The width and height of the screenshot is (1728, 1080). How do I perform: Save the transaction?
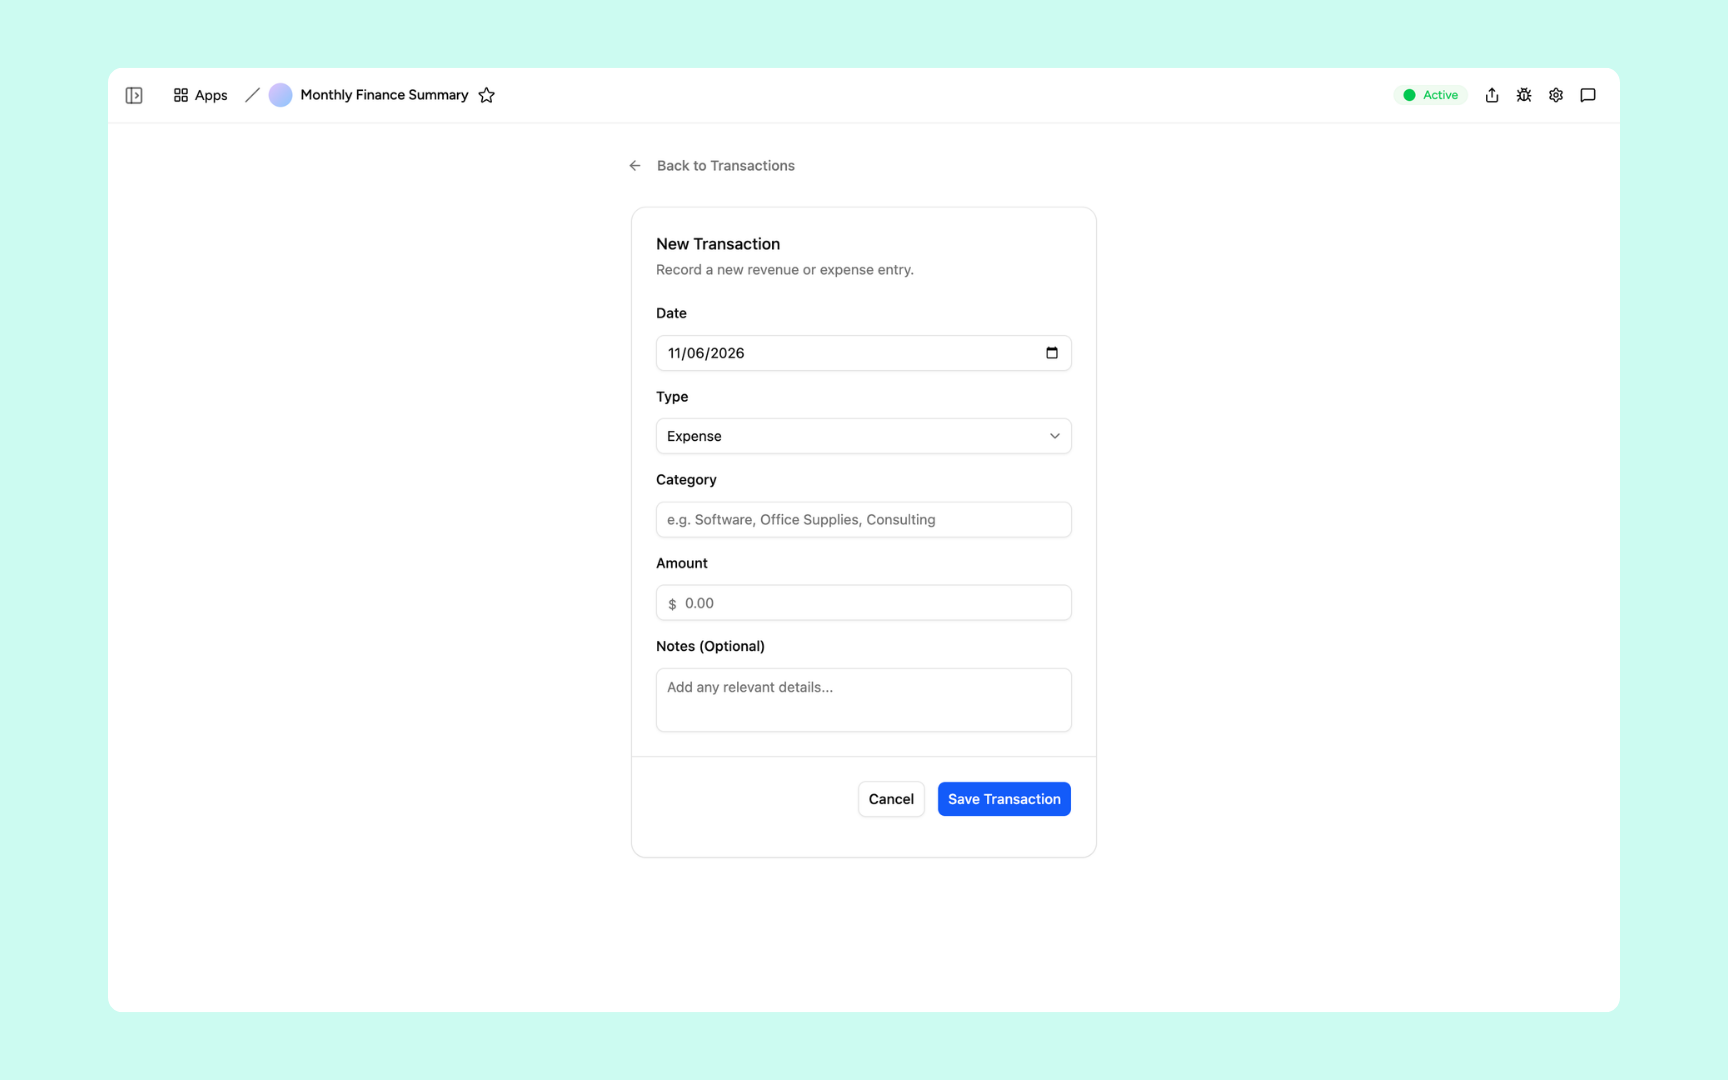coord(1004,799)
